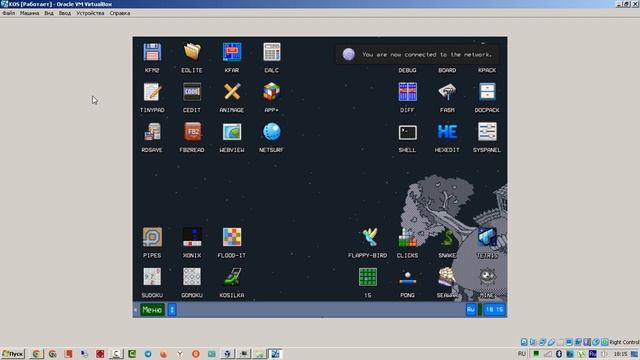Launch the XONIX game icon

tap(192, 237)
